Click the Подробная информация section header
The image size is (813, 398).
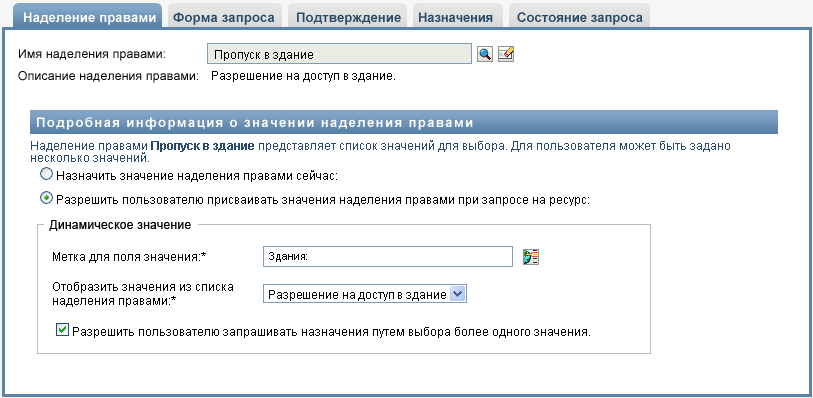(x=404, y=123)
